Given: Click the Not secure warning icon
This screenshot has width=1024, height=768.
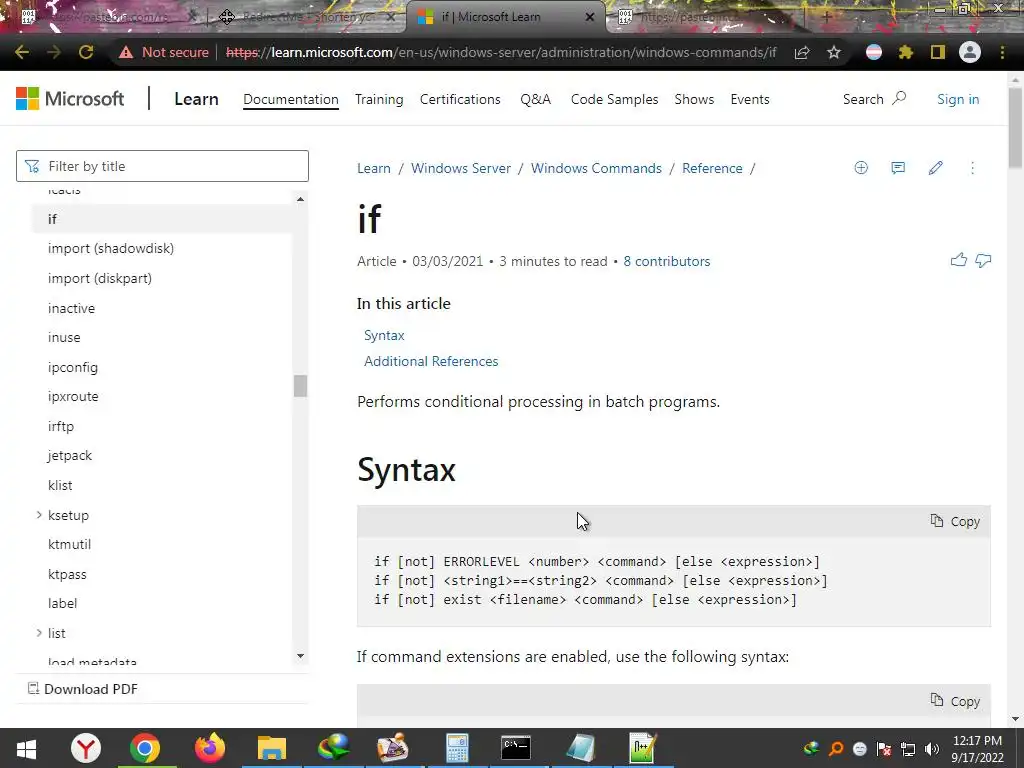Looking at the screenshot, I should (125, 52).
